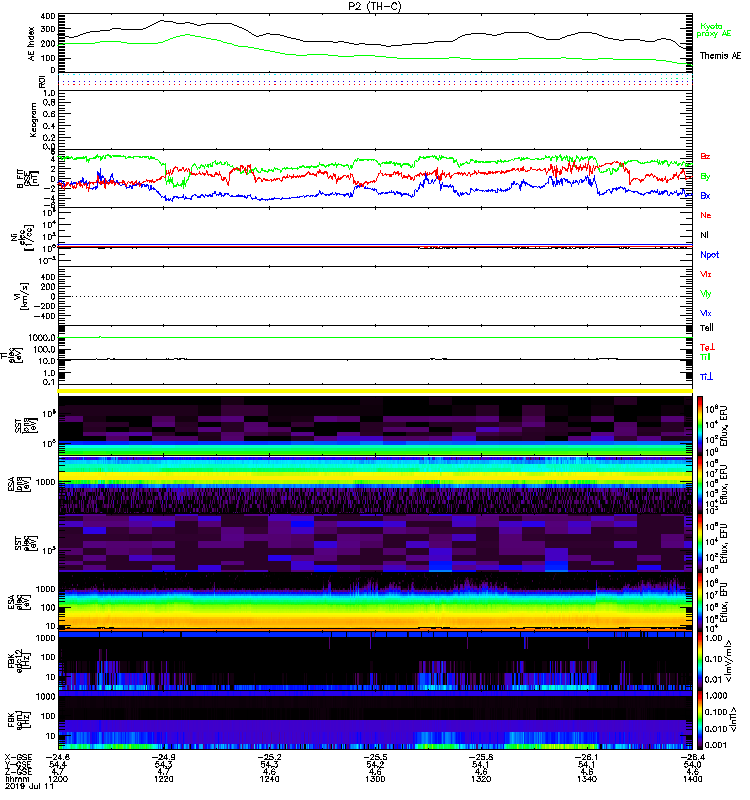
Task: Select the black Tell temperature legend label
Action: click(x=707, y=328)
